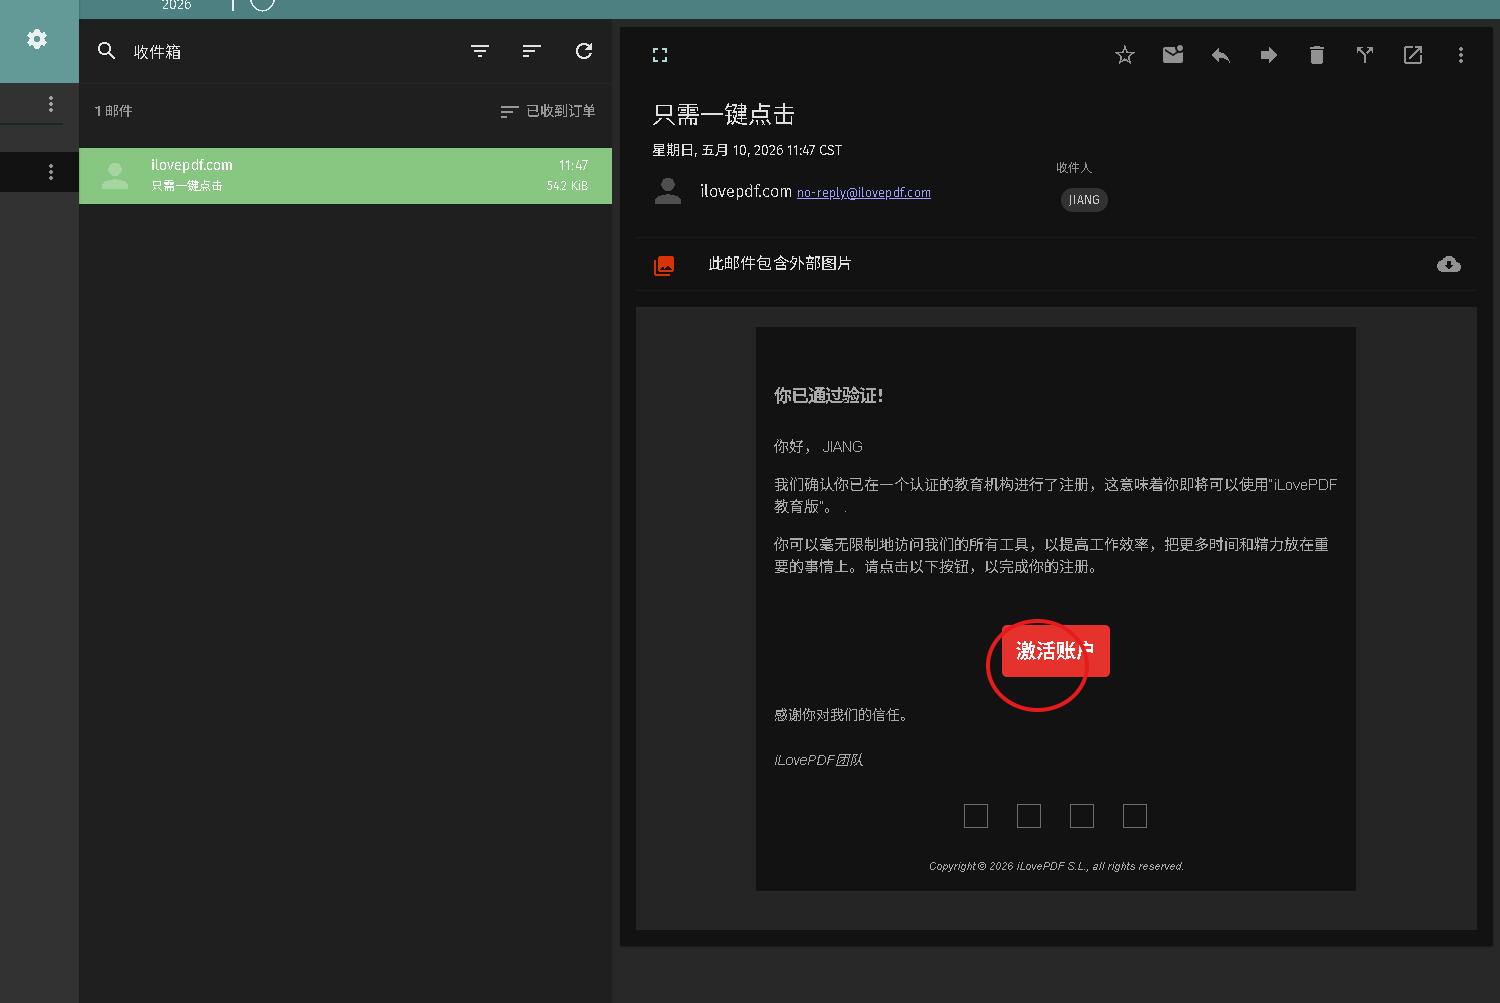Click the sender avatar in message header
1500x1003 pixels.
pyautogui.click(x=668, y=191)
